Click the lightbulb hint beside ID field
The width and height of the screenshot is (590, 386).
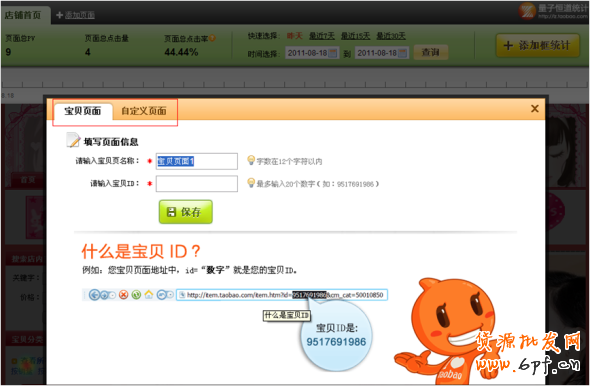(251, 183)
